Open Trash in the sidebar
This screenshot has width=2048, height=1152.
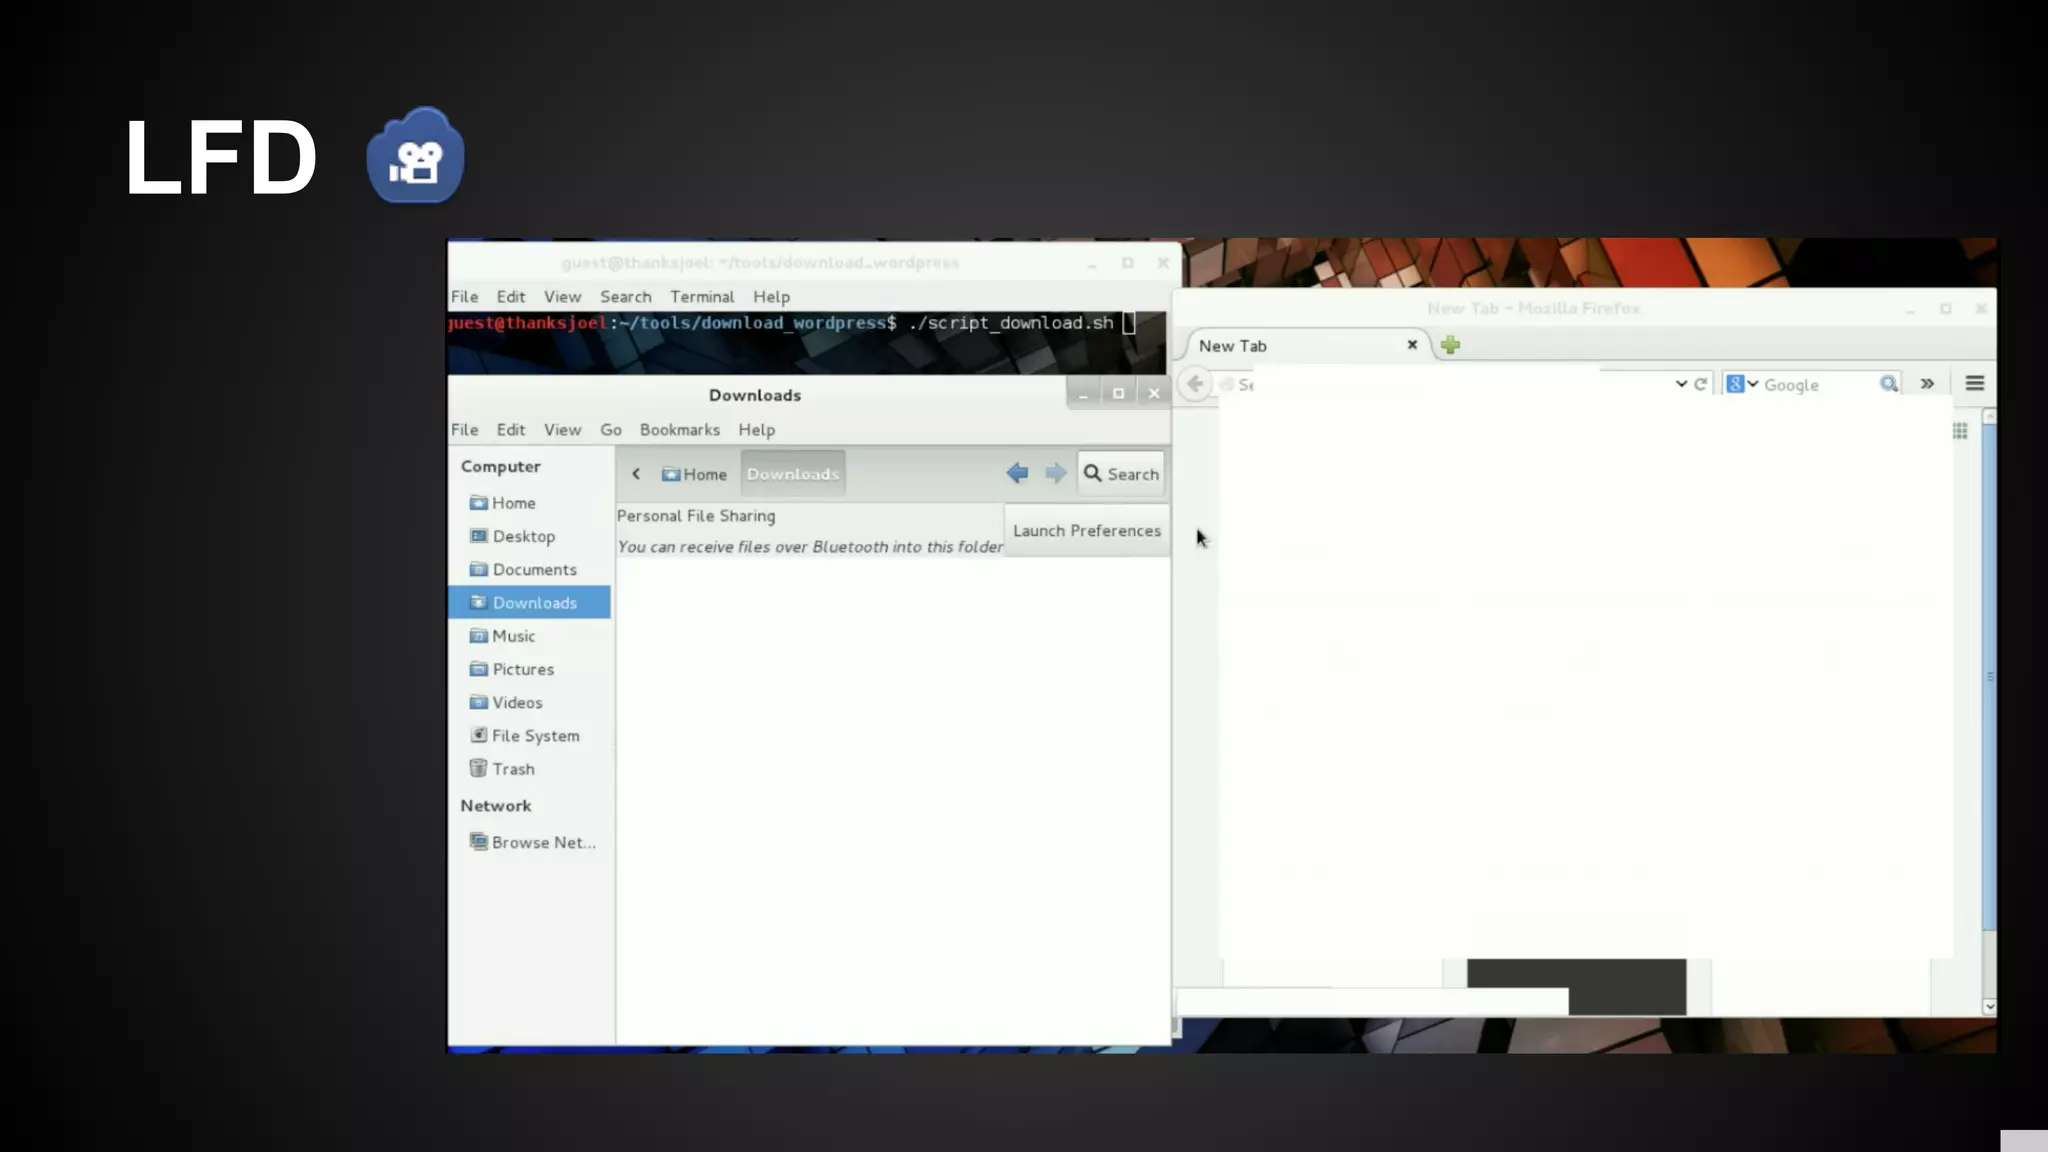click(x=513, y=769)
